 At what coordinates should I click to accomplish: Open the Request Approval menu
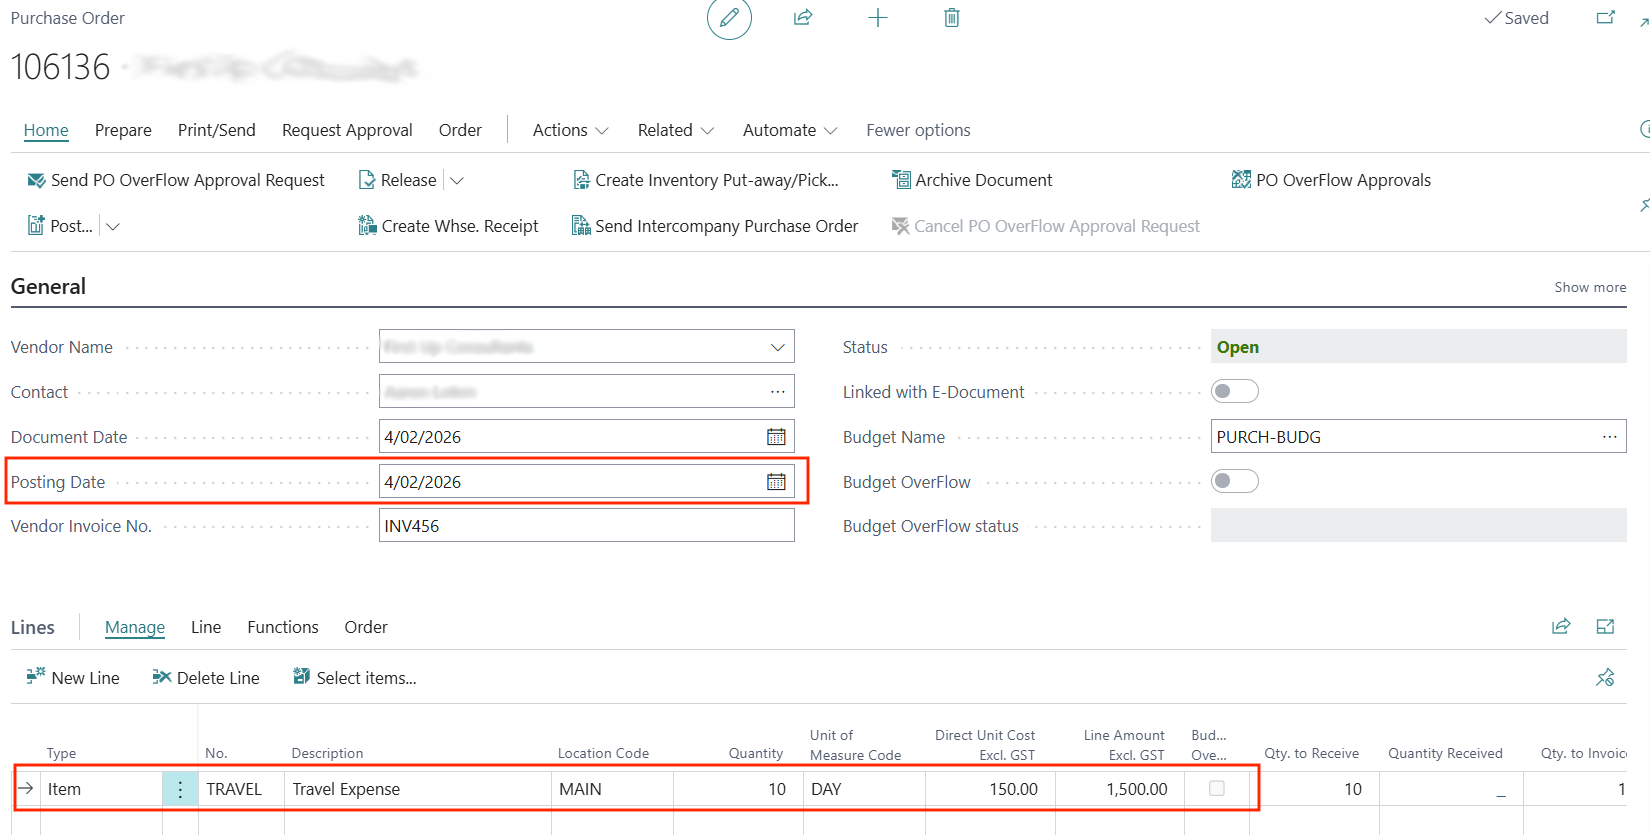347,130
